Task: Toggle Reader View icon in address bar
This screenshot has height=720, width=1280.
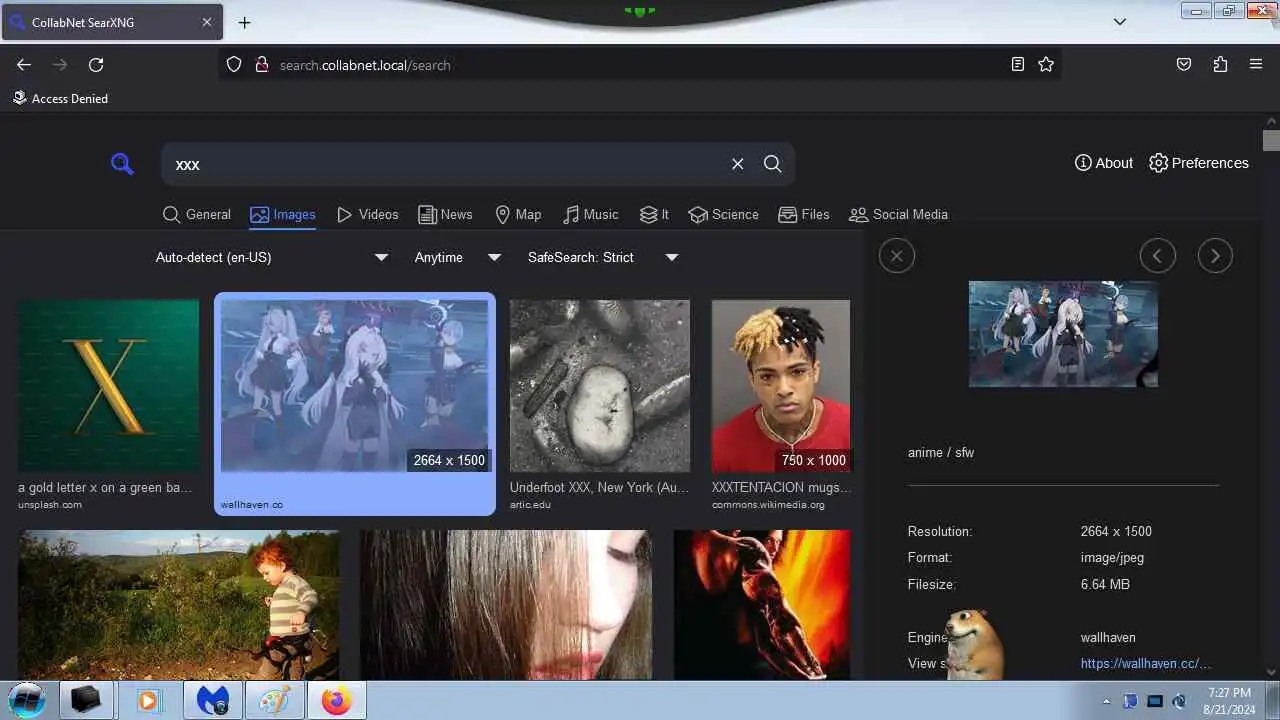Action: tap(1018, 64)
